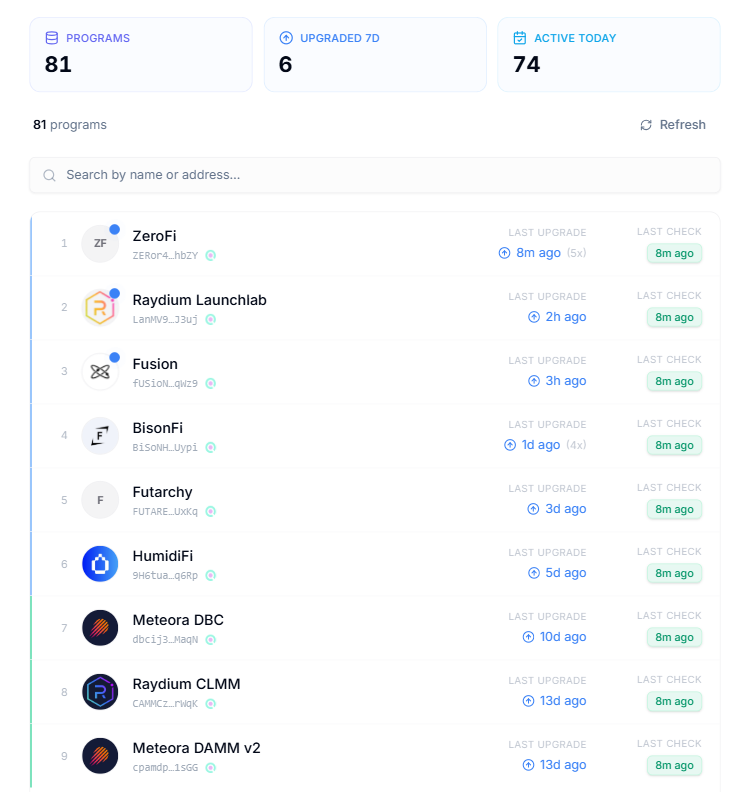Click the '(5x)' upgrade count in ZeroFi row
751x792 pixels.
[576, 253]
